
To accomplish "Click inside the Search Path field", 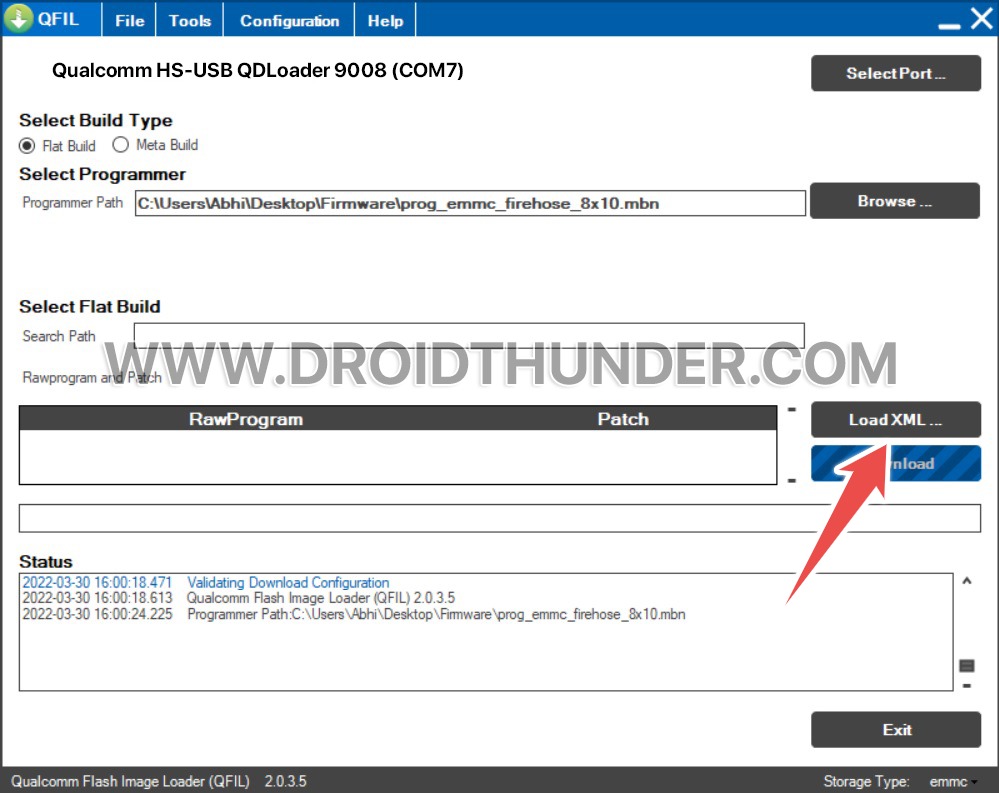I will click(x=470, y=335).
